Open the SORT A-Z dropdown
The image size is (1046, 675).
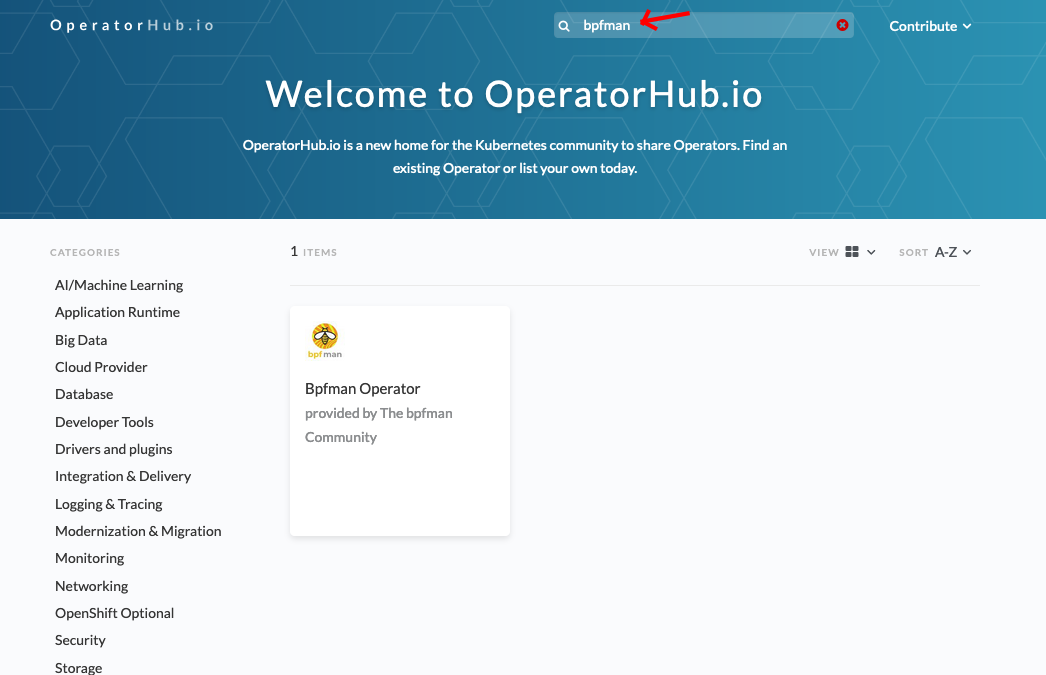pyautogui.click(x=946, y=252)
